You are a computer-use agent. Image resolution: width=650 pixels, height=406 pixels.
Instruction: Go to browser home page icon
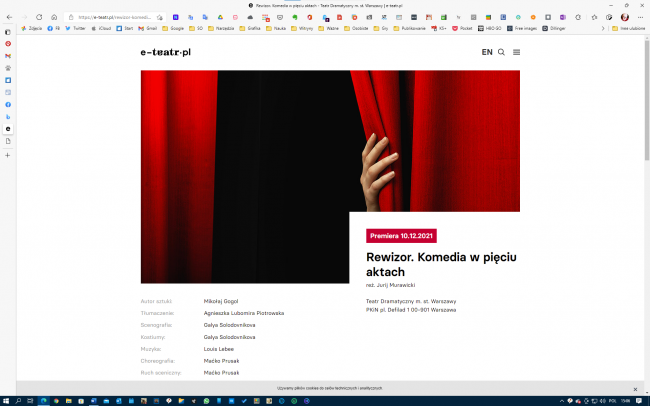(x=53, y=17)
